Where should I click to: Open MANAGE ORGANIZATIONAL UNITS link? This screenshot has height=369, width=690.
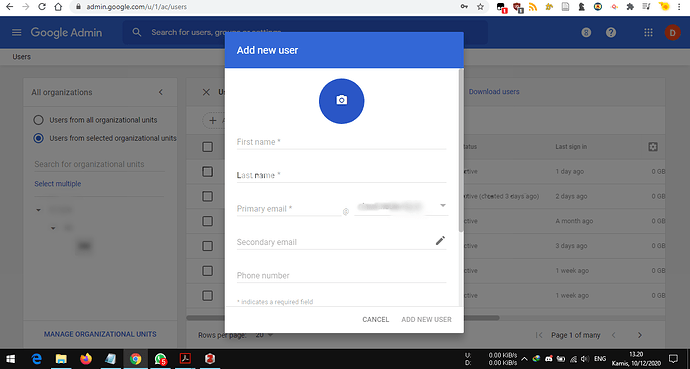click(x=100, y=334)
